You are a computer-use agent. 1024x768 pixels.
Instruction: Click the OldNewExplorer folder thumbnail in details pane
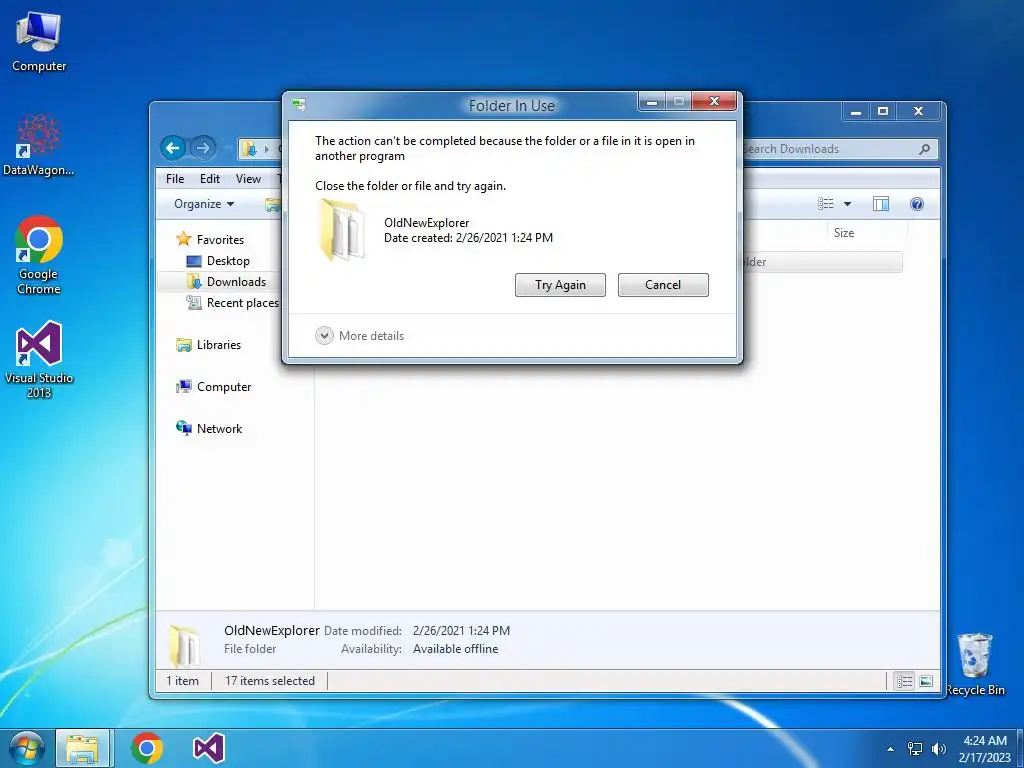coord(184,645)
